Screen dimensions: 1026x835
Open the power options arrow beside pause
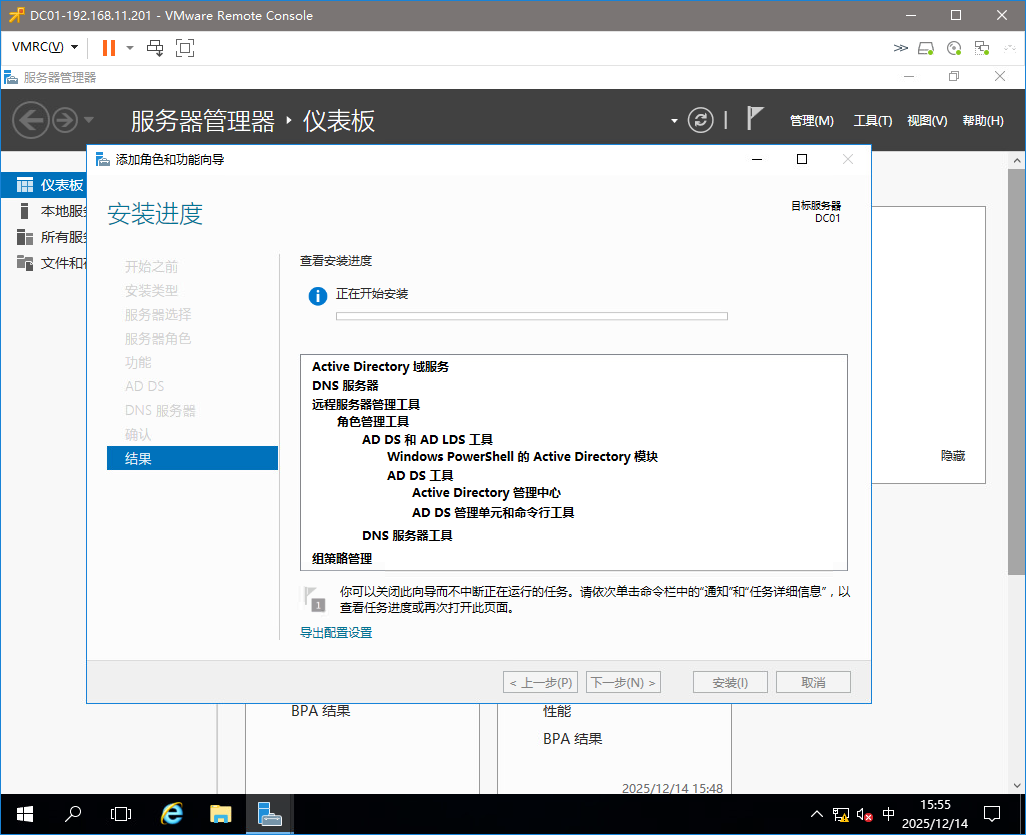(130, 48)
